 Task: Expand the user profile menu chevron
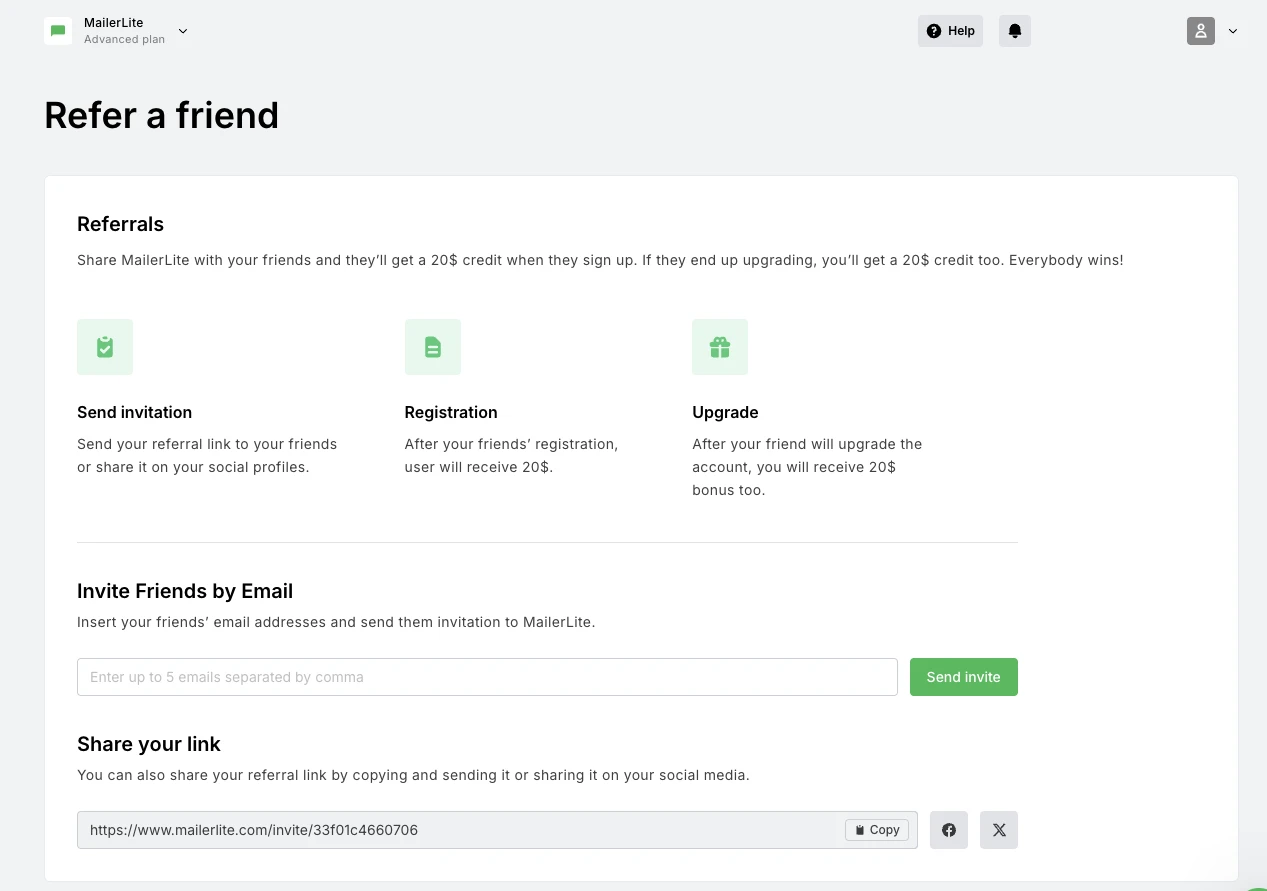tap(1233, 31)
